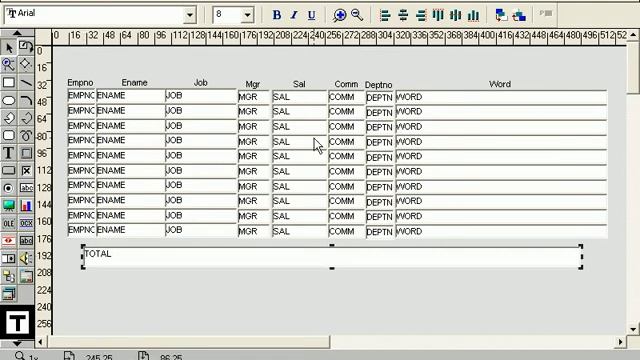Viewport: 640px width, 360px height.
Task: Choose the Text (T) tool
Action: 9,153
